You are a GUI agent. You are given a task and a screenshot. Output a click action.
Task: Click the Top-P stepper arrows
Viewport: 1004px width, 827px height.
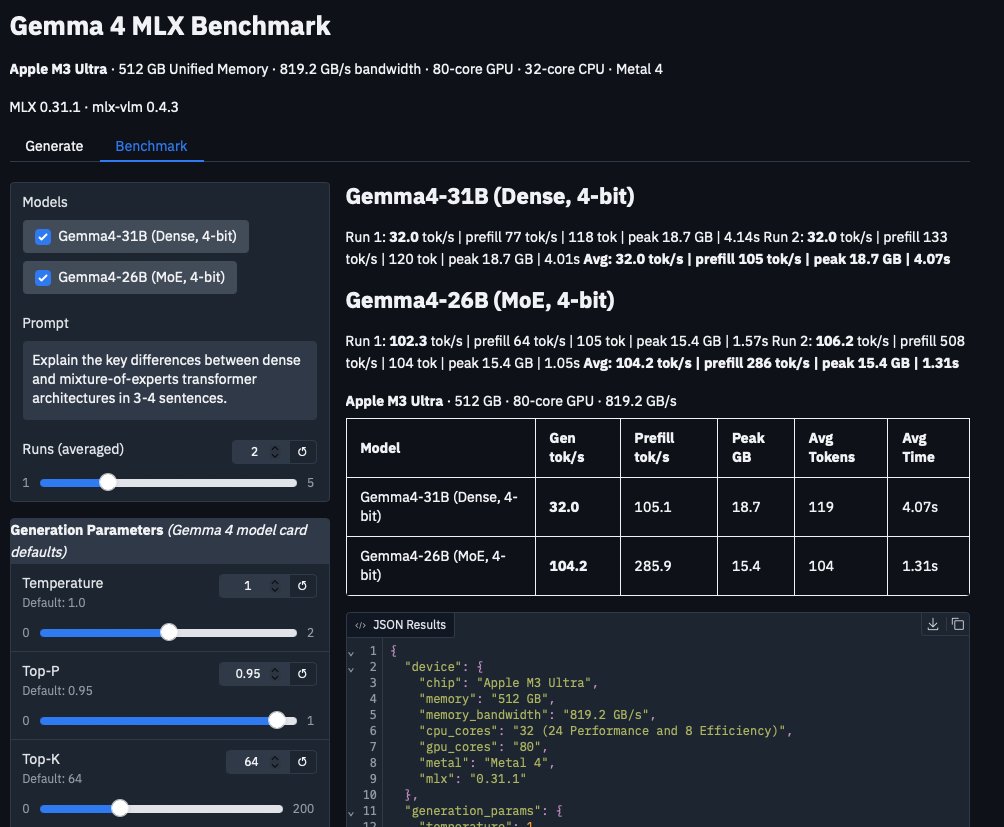coord(275,673)
